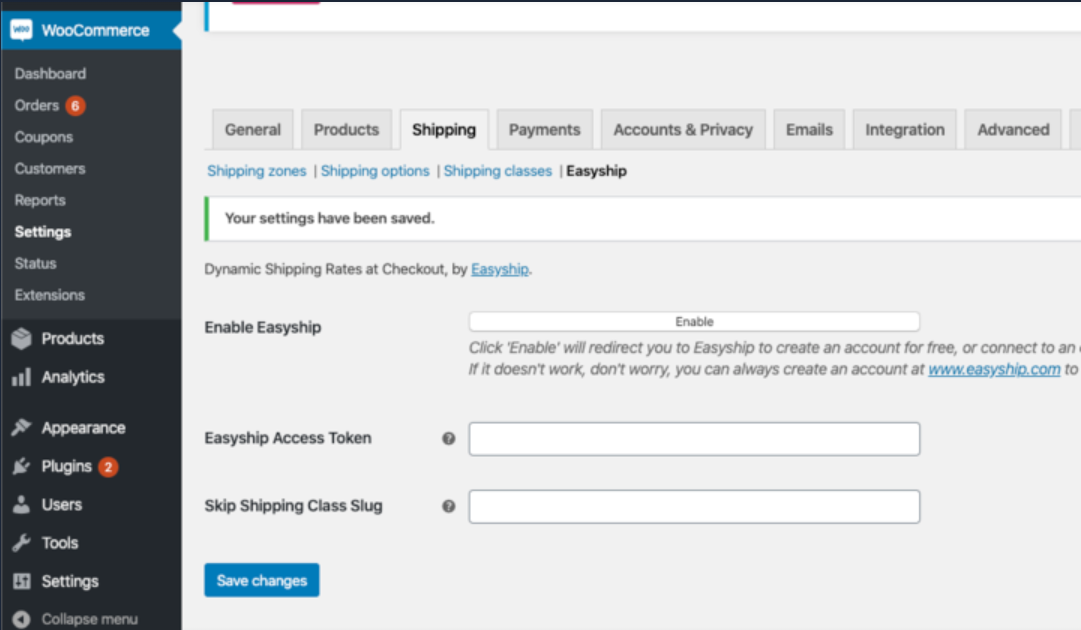Viewport: 1081px width, 630px height.
Task: Click the Users person icon
Action: click(21, 504)
